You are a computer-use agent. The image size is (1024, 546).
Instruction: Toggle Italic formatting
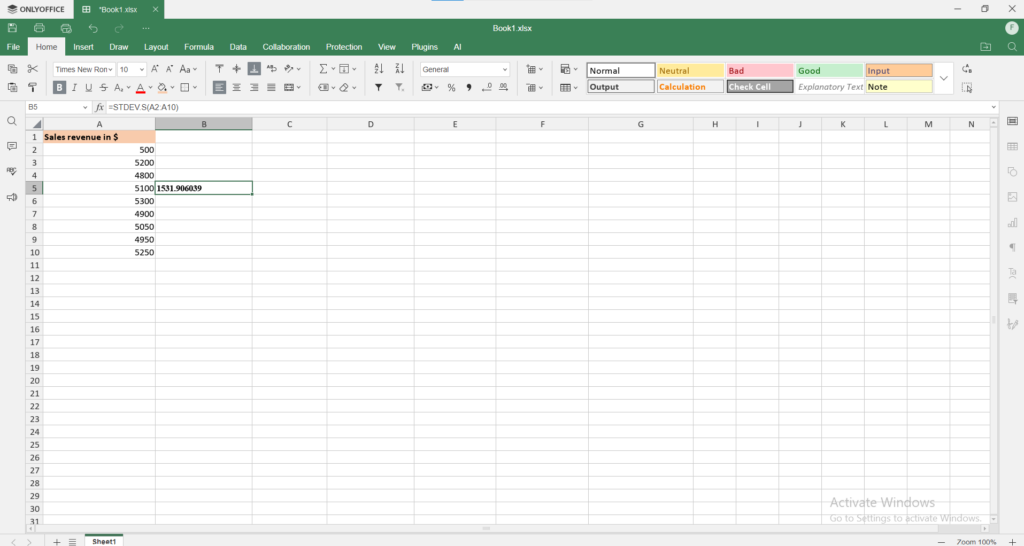click(74, 87)
